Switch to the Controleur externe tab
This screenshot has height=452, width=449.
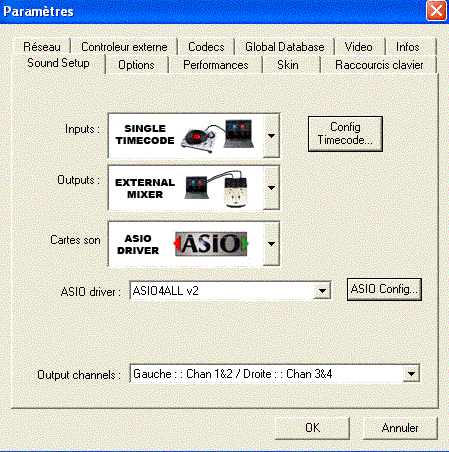pos(124,47)
